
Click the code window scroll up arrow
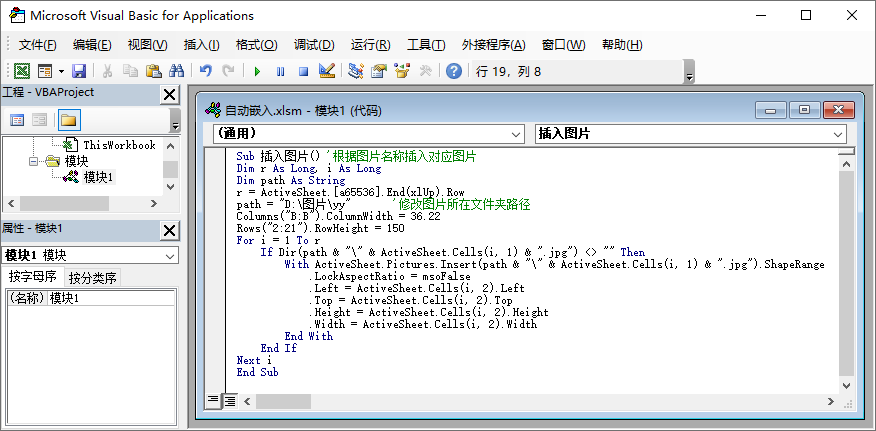point(846,163)
